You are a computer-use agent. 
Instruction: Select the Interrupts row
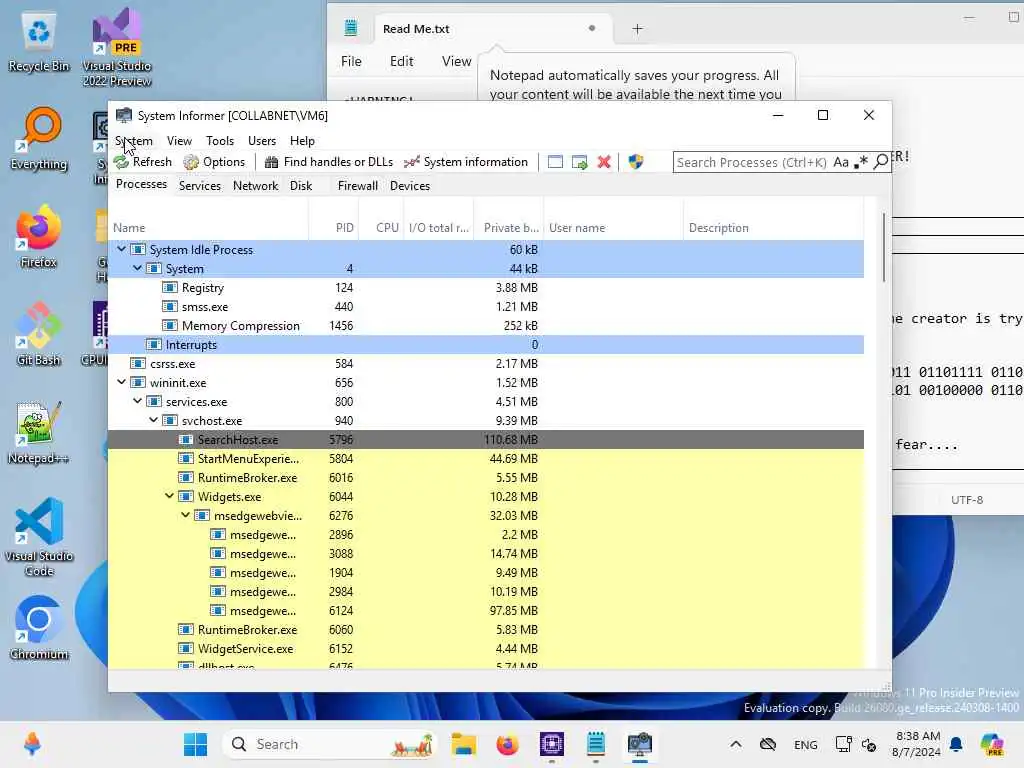click(486, 344)
